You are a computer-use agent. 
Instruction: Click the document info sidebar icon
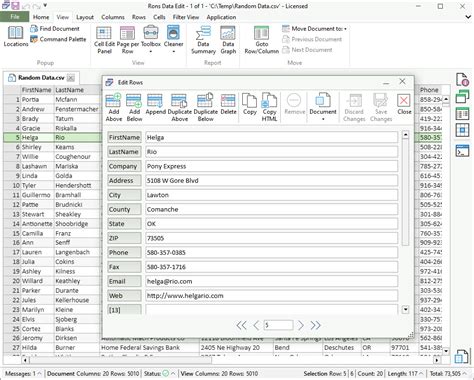pyautogui.click(x=462, y=79)
